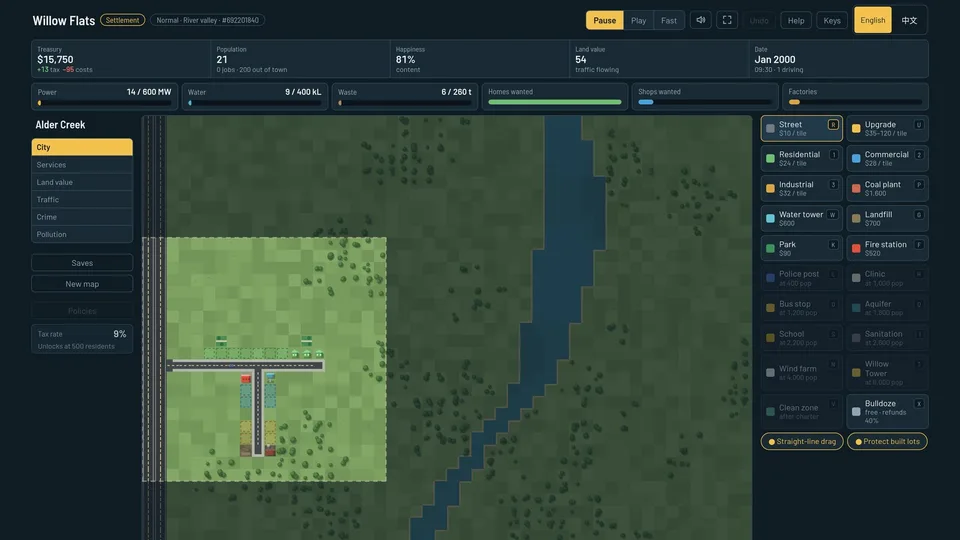The height and width of the screenshot is (540, 960).
Task: Click the Date Jan 2000 stat
Action: point(839,59)
